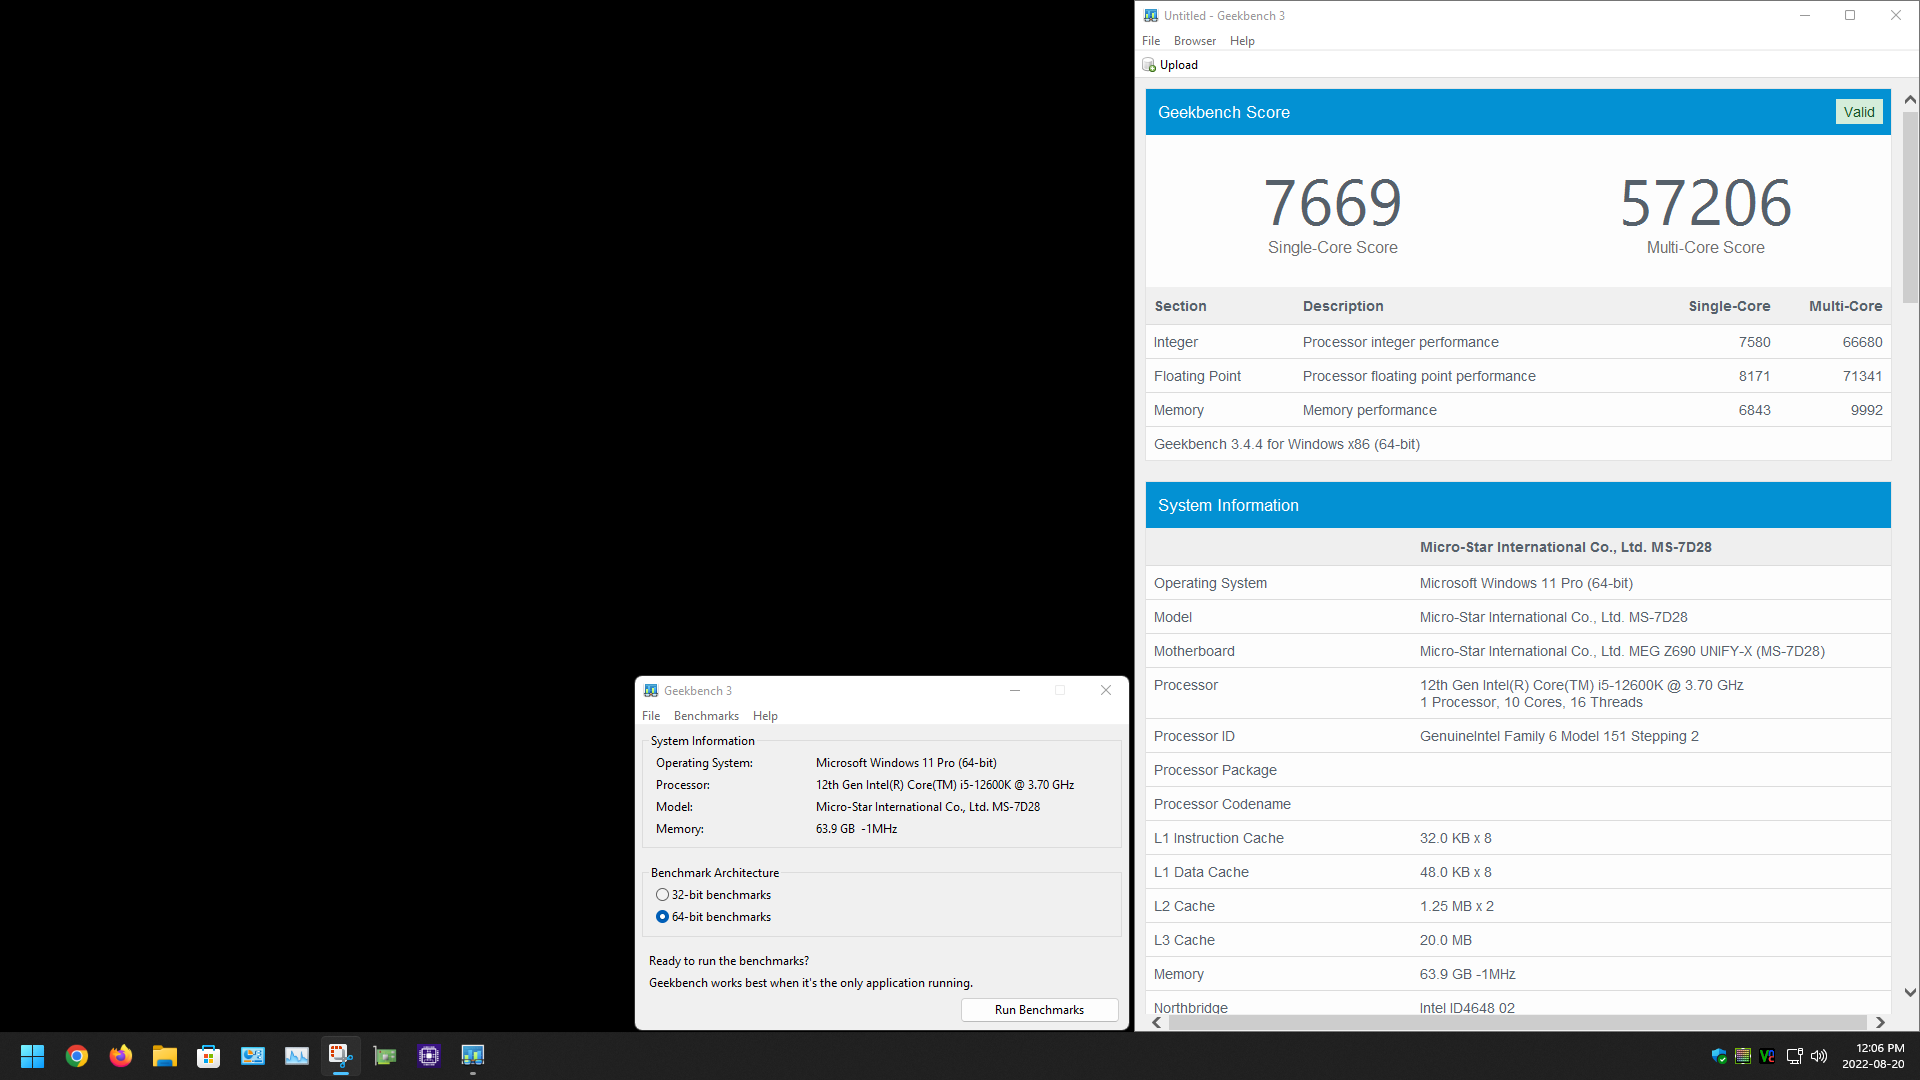Screen dimensions: 1920x1080
Task: Open File Explorer from taskbar
Action: [x=165, y=1056]
